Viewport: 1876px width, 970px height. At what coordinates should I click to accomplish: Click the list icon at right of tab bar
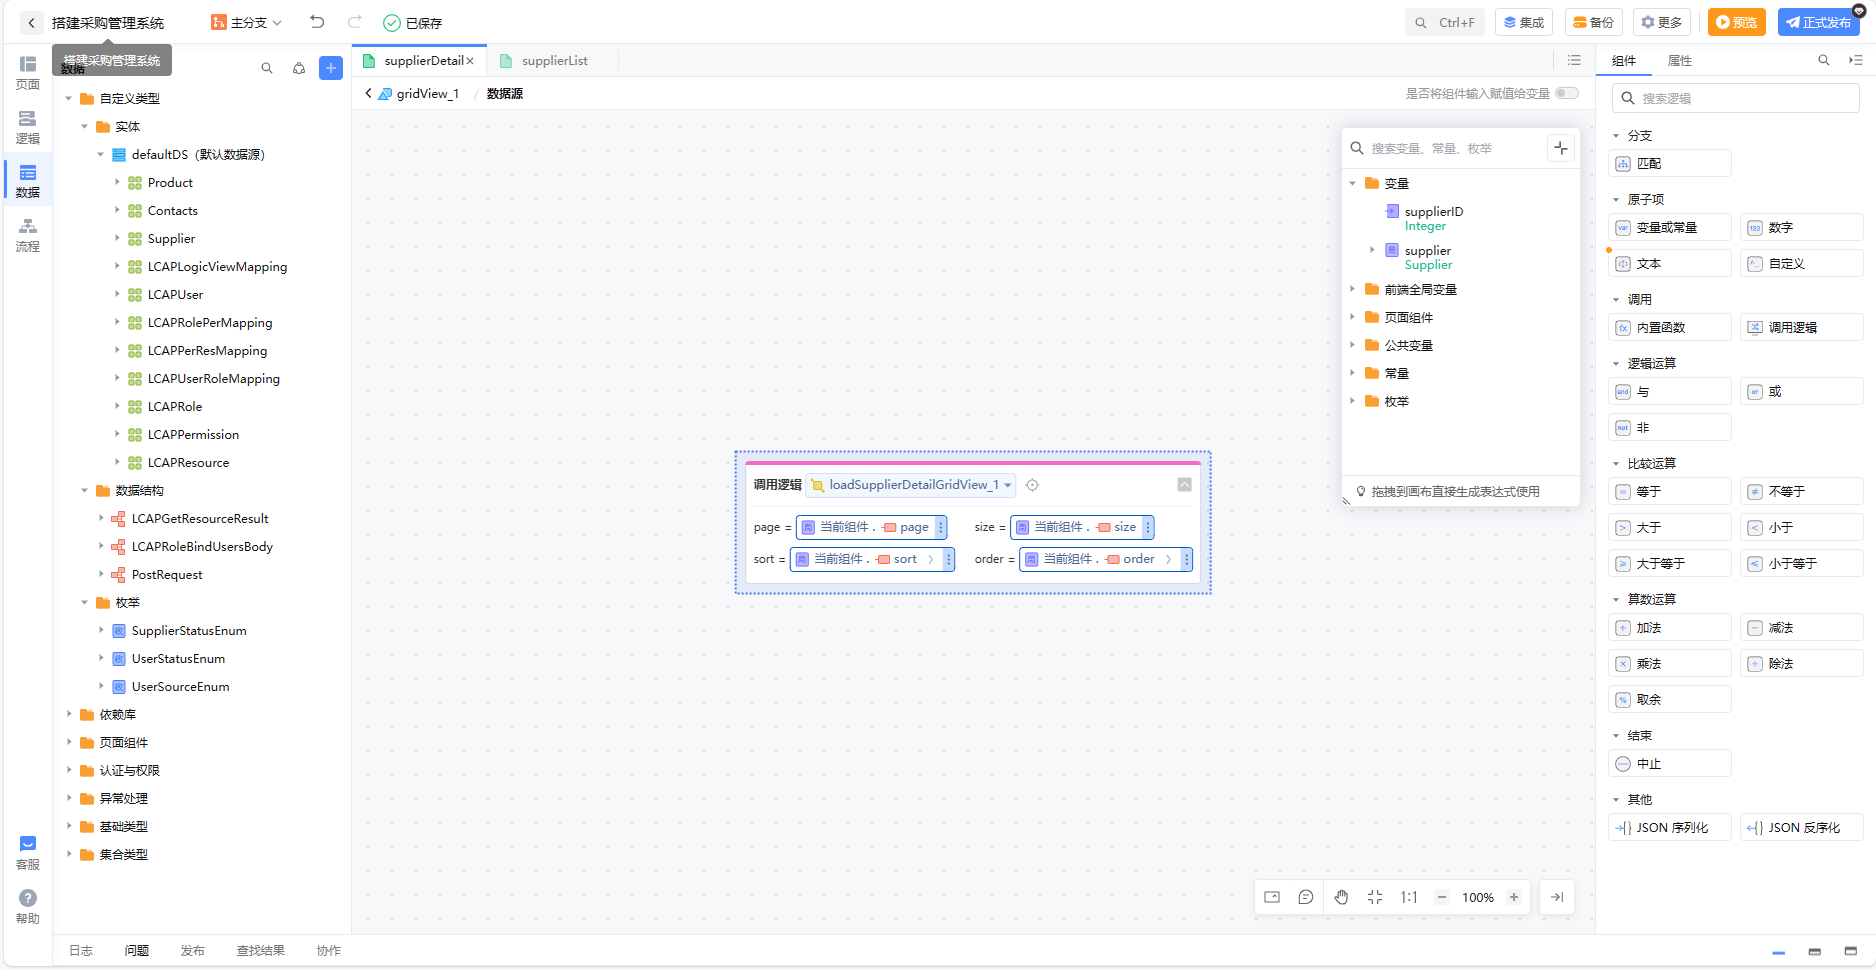tap(1574, 61)
